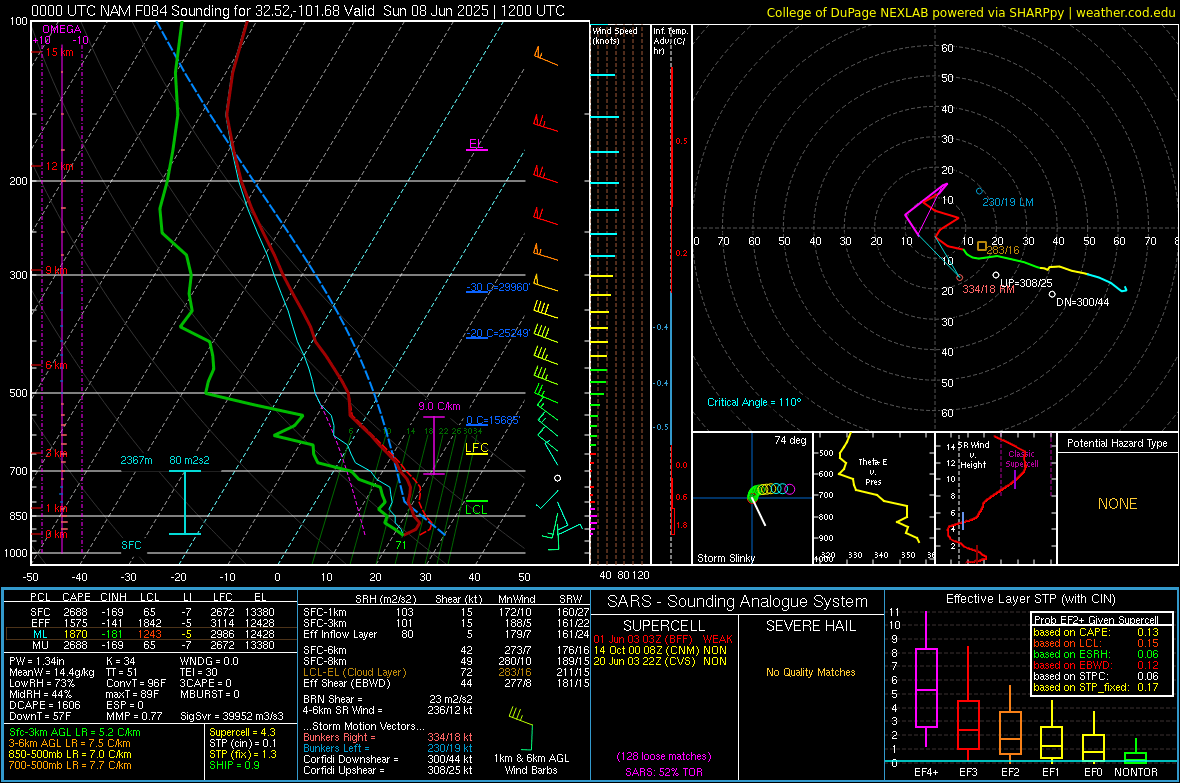The height and width of the screenshot is (783, 1180).
Task: Click the UP=308/25 Corfidi upshear marker
Action: pos(996,276)
